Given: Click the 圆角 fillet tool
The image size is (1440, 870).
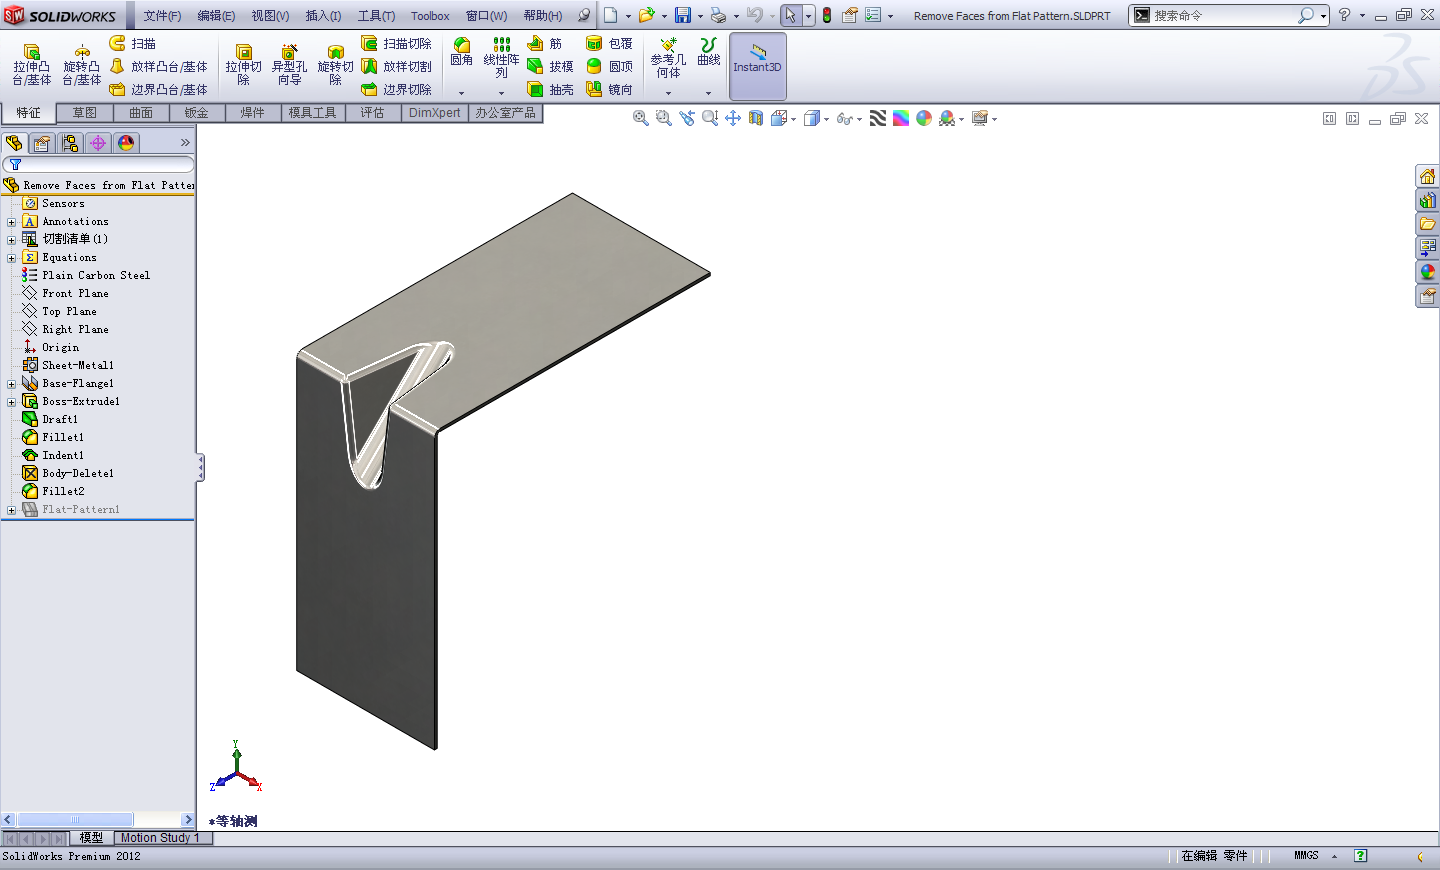Looking at the screenshot, I should click(x=461, y=52).
